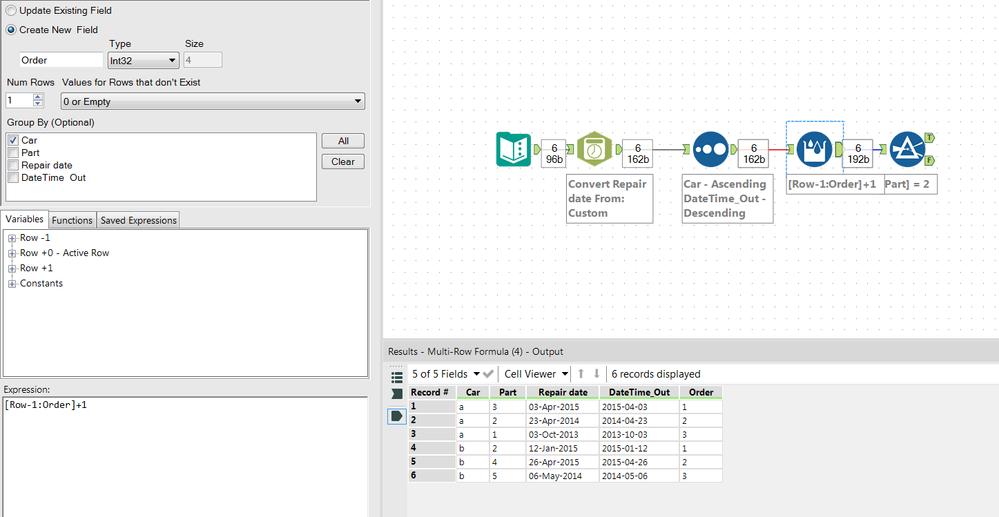Click the Part] = 2 filter annotation

[x=910, y=184]
